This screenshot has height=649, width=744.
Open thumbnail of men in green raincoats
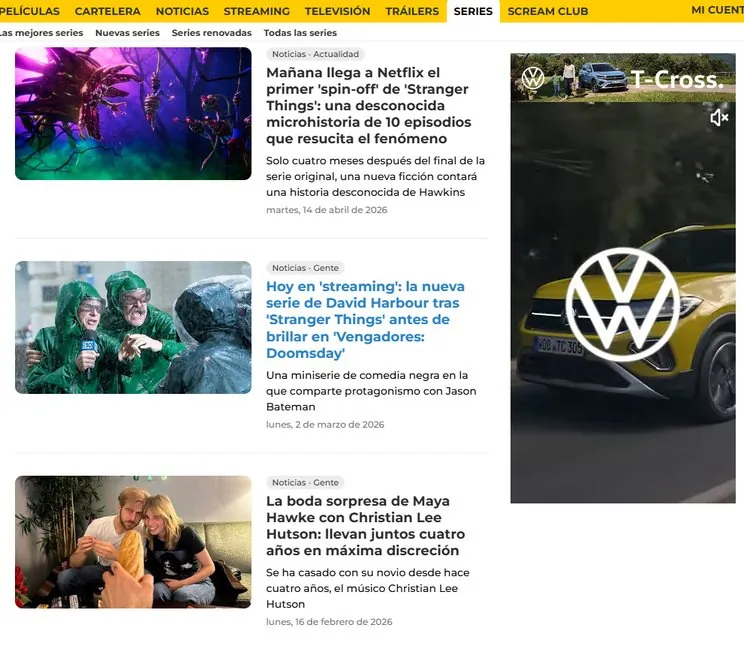(133, 327)
